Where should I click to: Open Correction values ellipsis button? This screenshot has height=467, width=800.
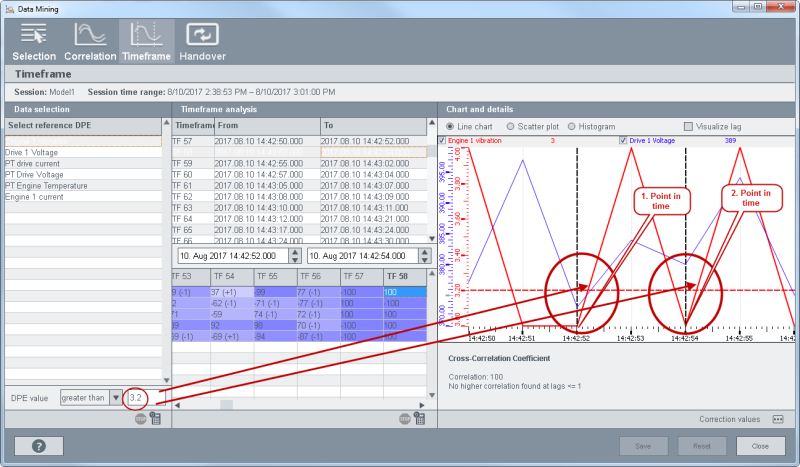tap(777, 419)
